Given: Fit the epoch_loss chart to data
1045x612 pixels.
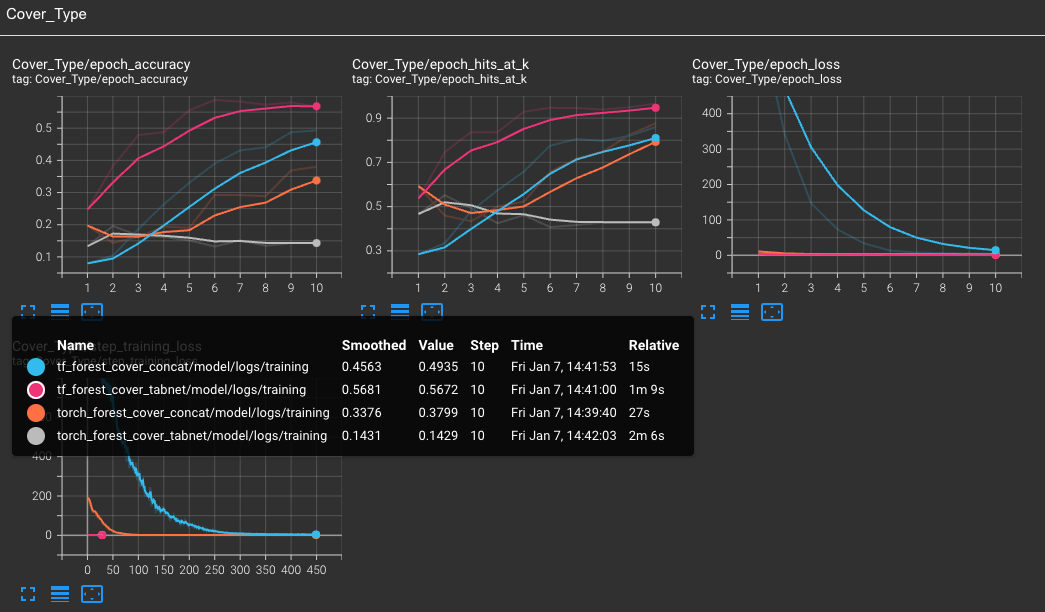Looking at the screenshot, I should tap(771, 311).
